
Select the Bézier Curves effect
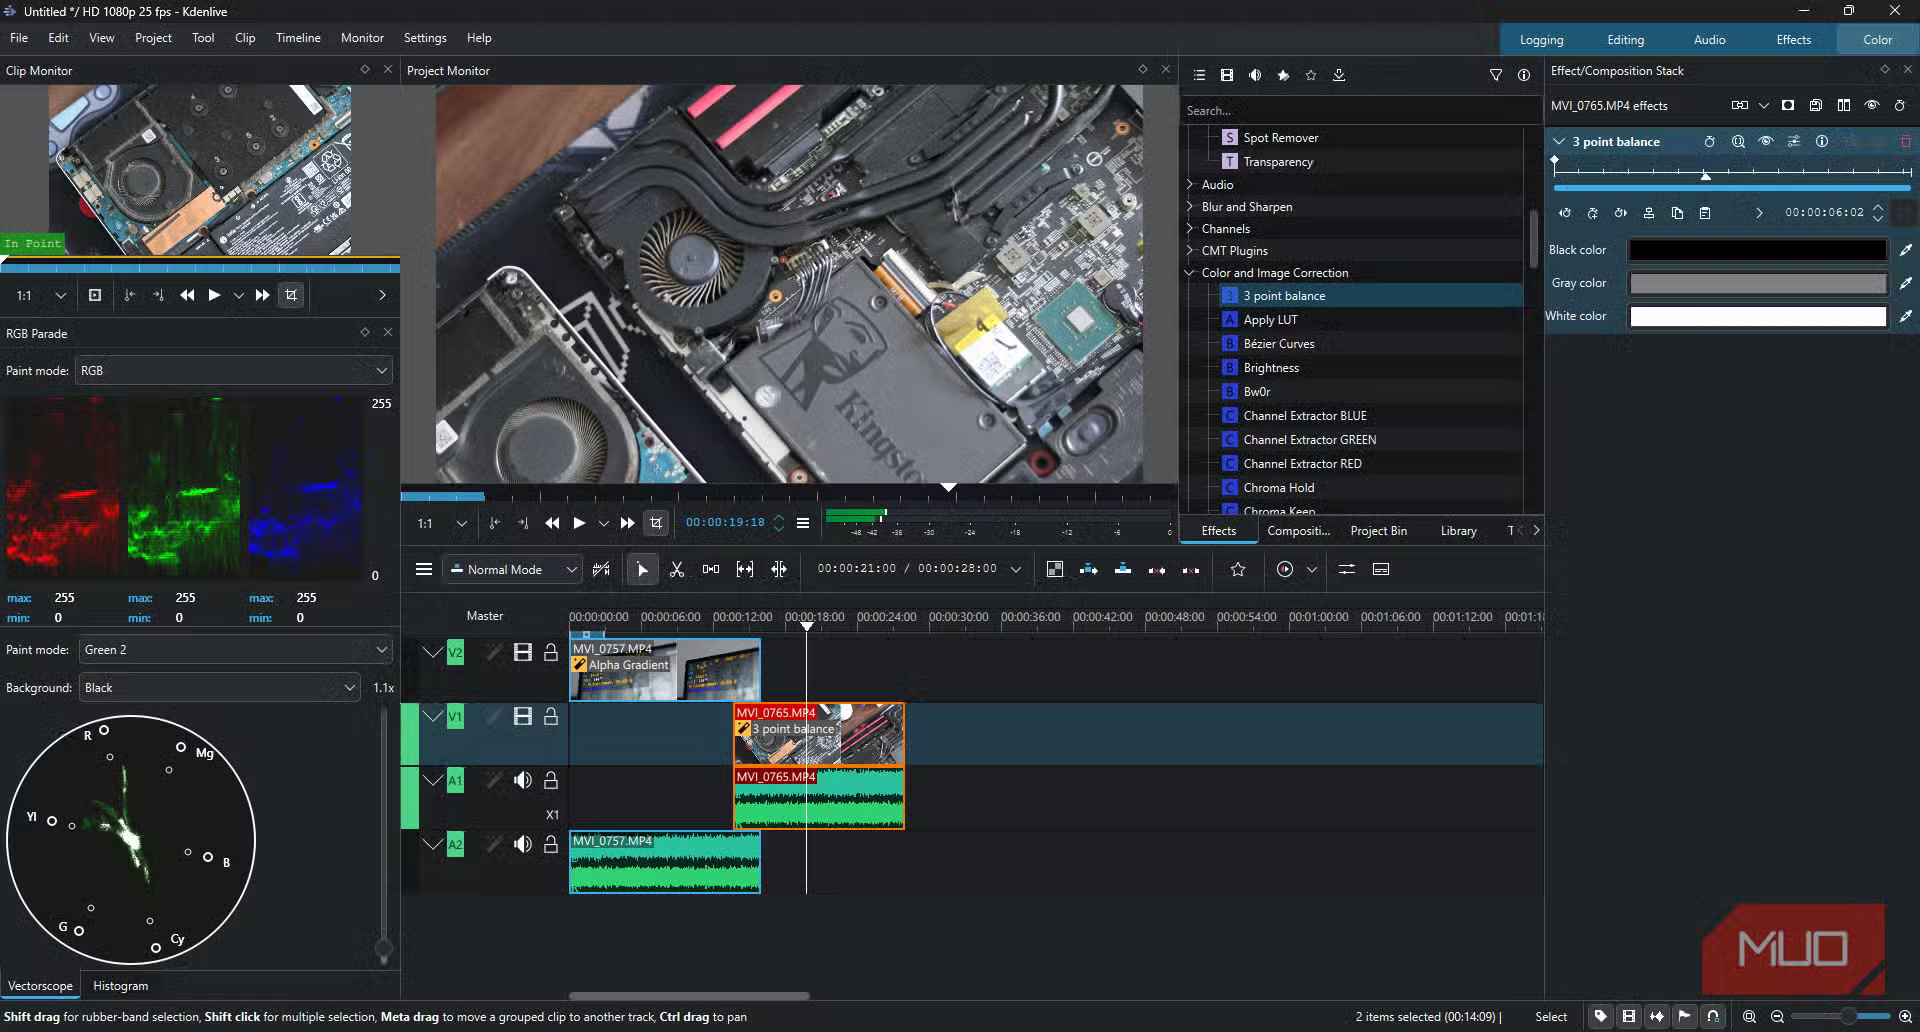pyautogui.click(x=1278, y=344)
